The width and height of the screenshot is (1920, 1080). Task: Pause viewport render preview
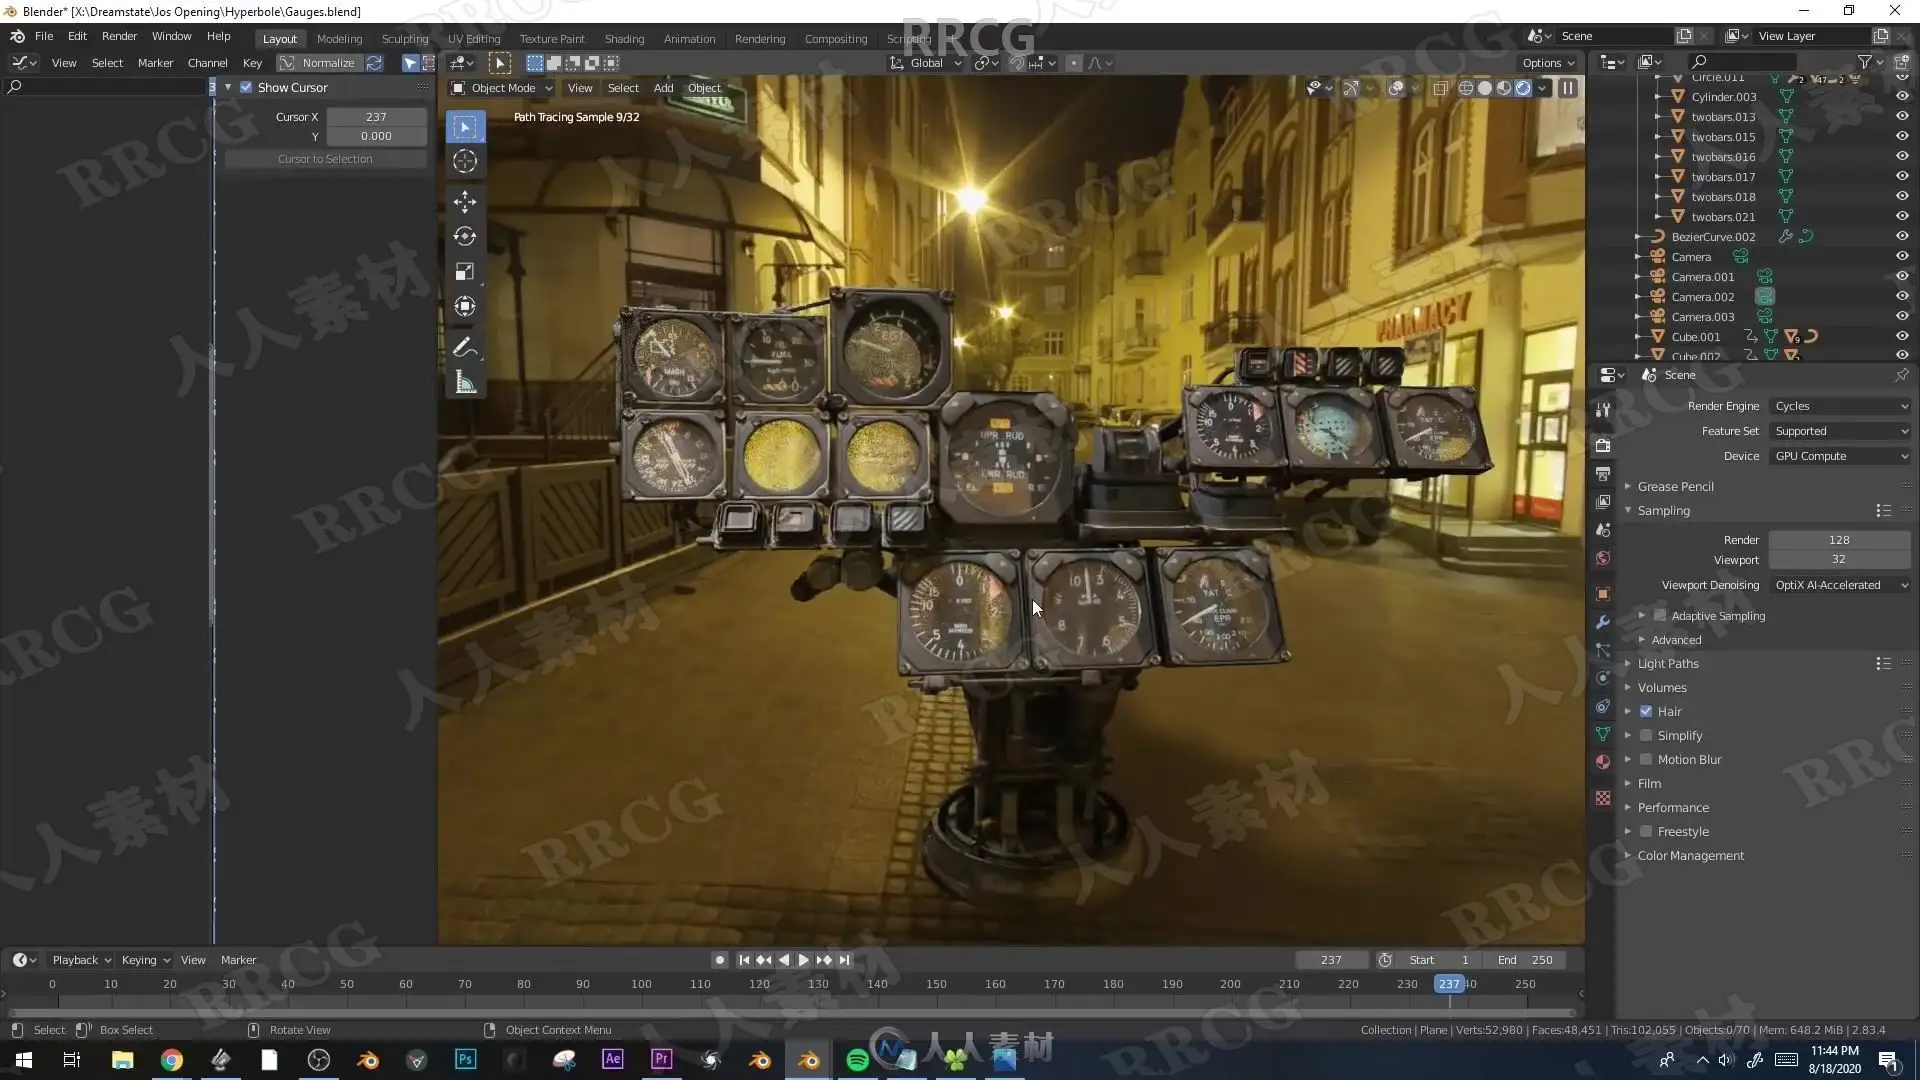coord(1568,88)
